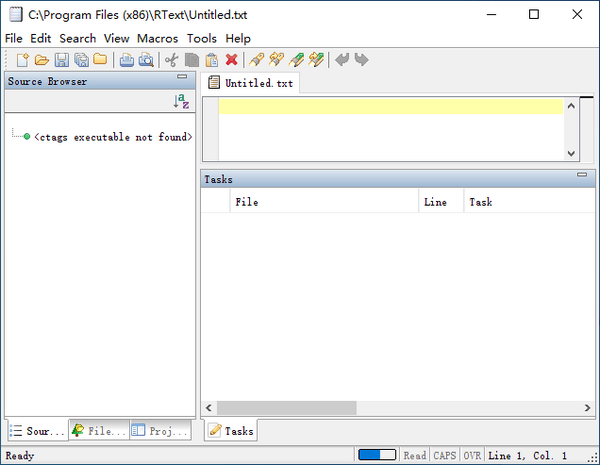Viewport: 600px width, 465px height.
Task: Collapse the Source Browser panel
Action: 181,77
